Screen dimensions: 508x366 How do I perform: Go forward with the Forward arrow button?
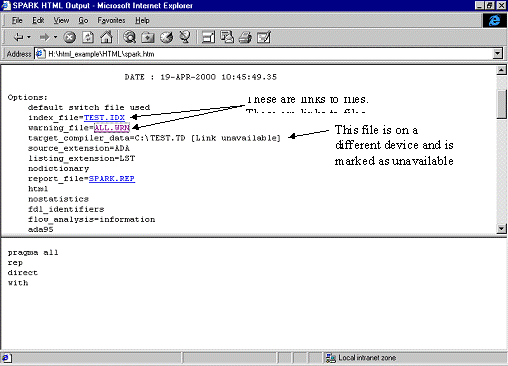point(44,37)
